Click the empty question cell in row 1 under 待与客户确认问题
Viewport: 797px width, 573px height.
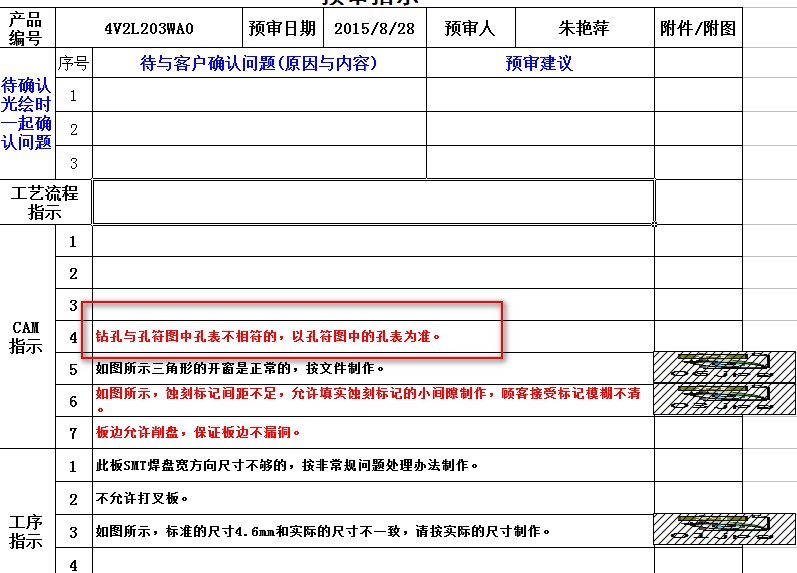pyautogui.click(x=259, y=95)
